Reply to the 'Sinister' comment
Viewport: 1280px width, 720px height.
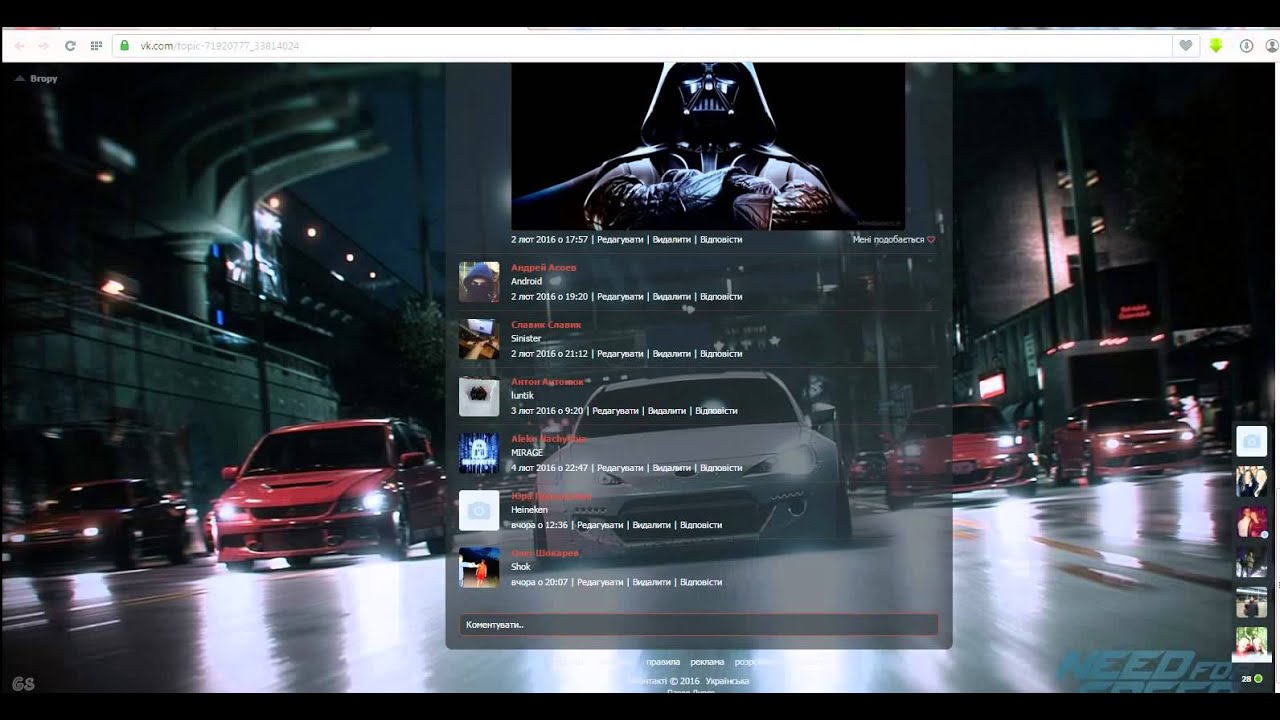[721, 354]
